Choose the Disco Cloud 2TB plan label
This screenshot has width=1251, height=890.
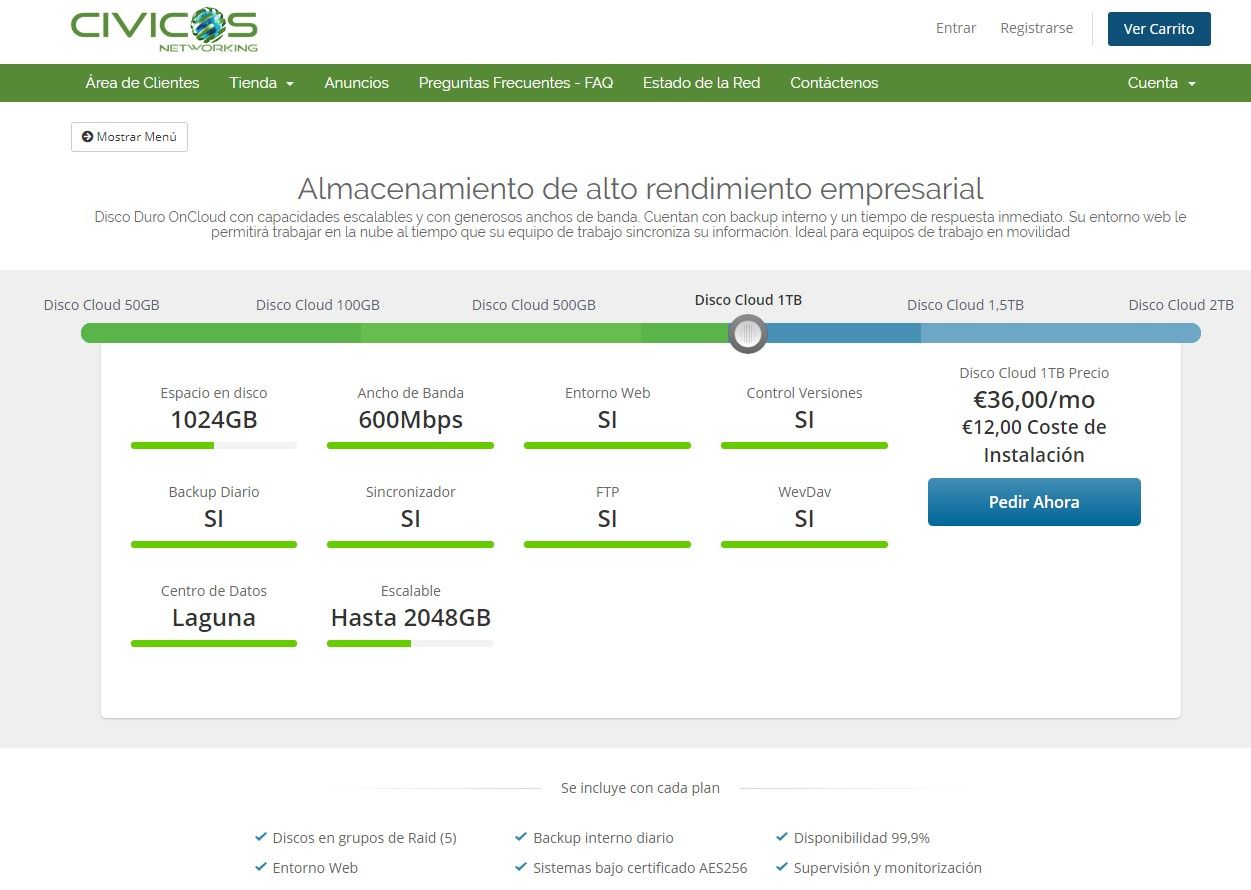coord(1181,305)
